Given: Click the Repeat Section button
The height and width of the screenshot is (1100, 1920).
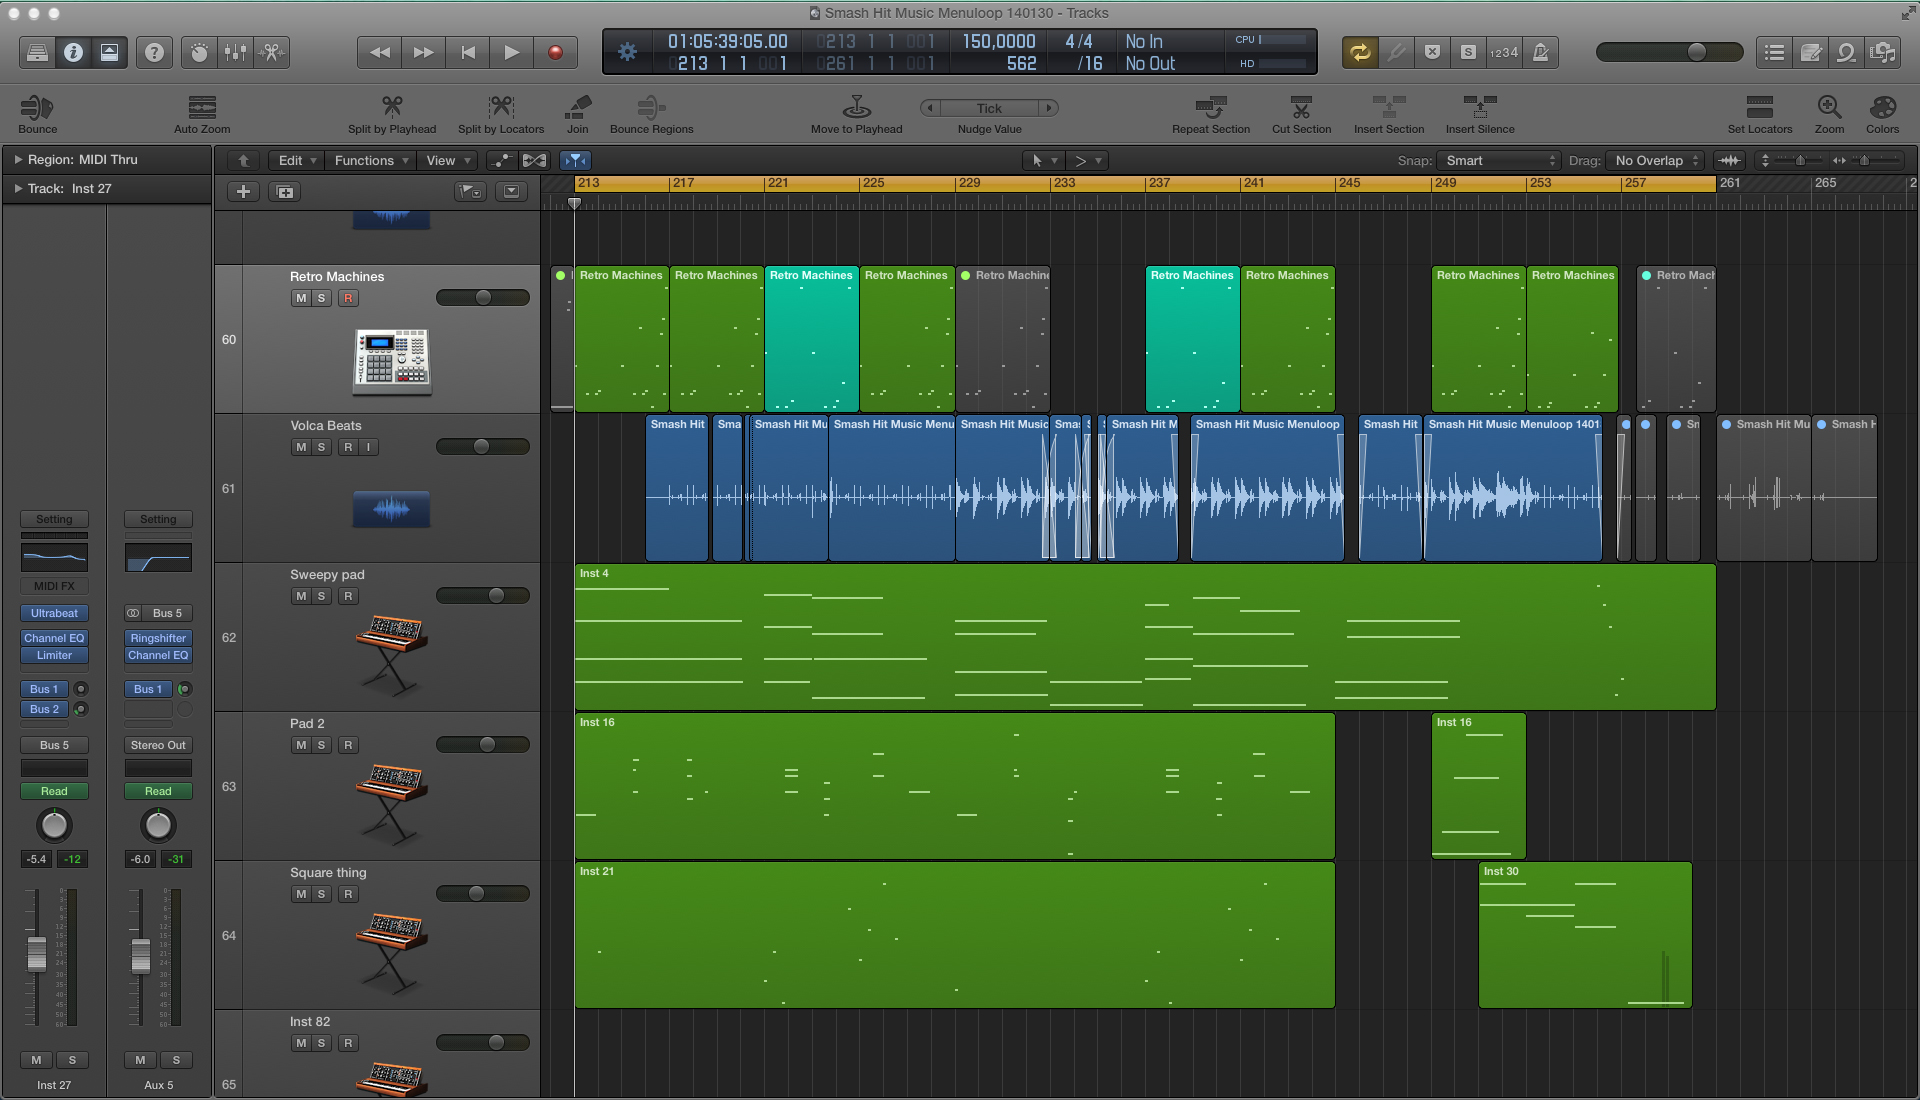Looking at the screenshot, I should click(1211, 113).
